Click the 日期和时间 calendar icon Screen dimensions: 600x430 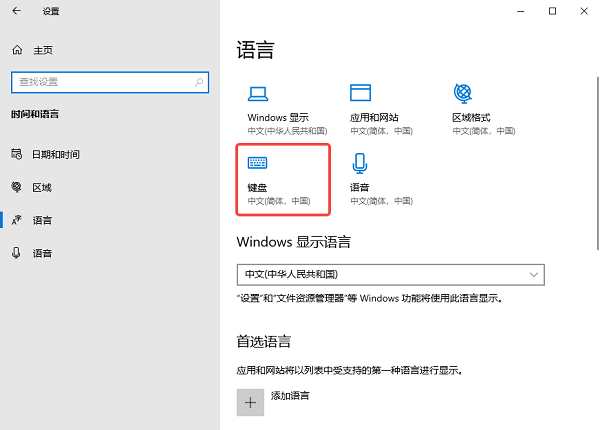coord(16,154)
